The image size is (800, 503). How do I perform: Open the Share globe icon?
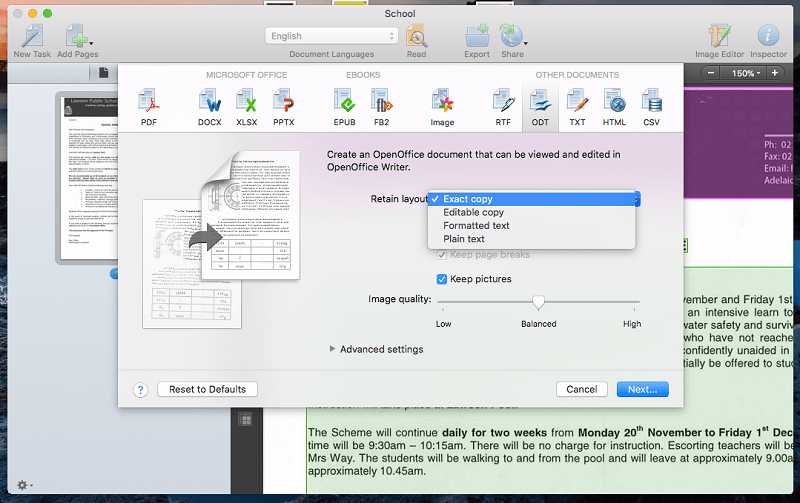click(512, 37)
